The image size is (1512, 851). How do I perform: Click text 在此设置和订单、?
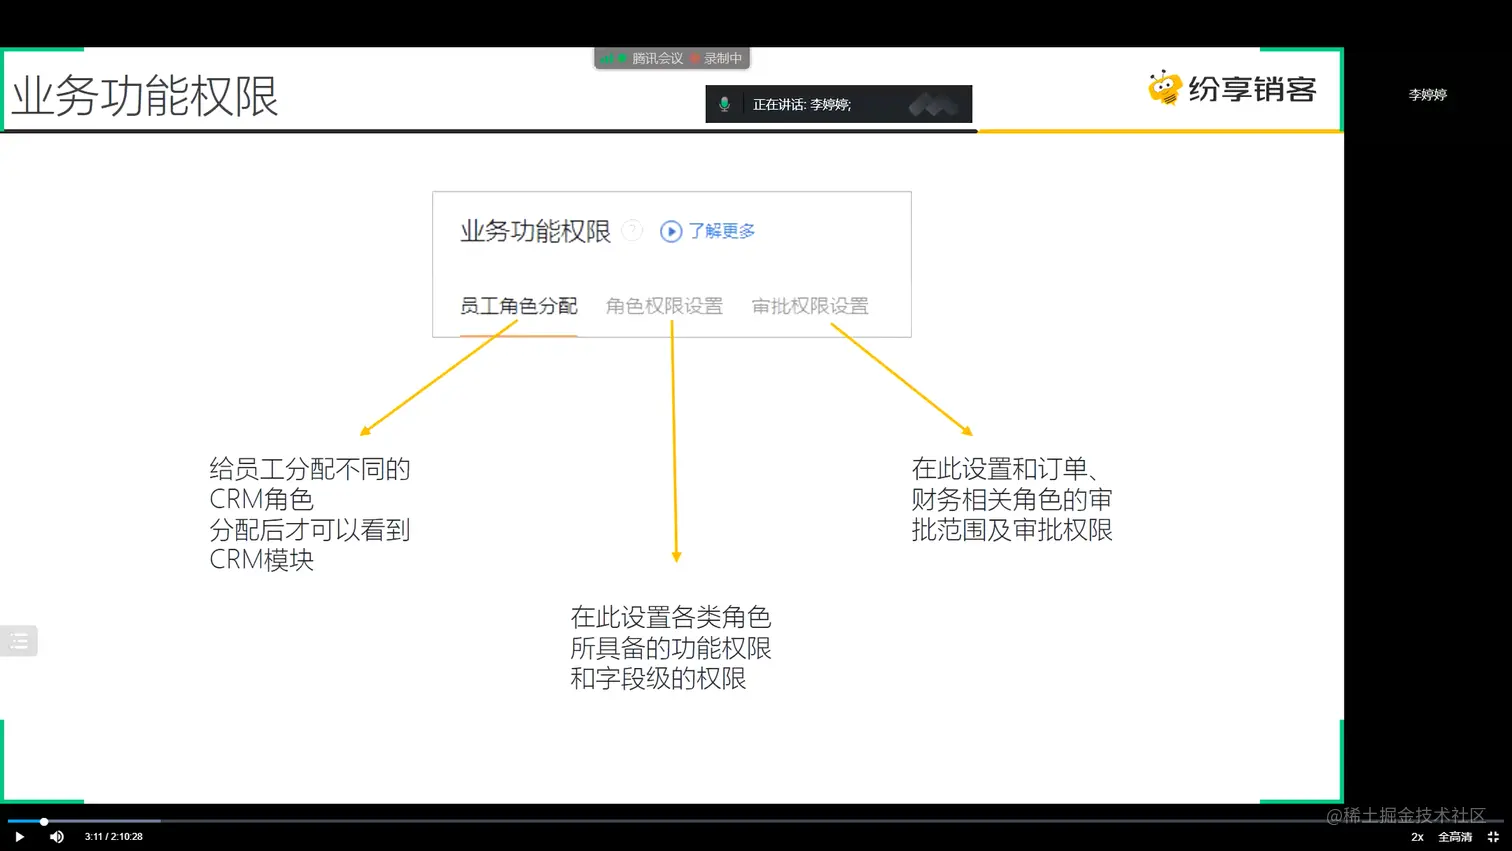pos(1005,469)
